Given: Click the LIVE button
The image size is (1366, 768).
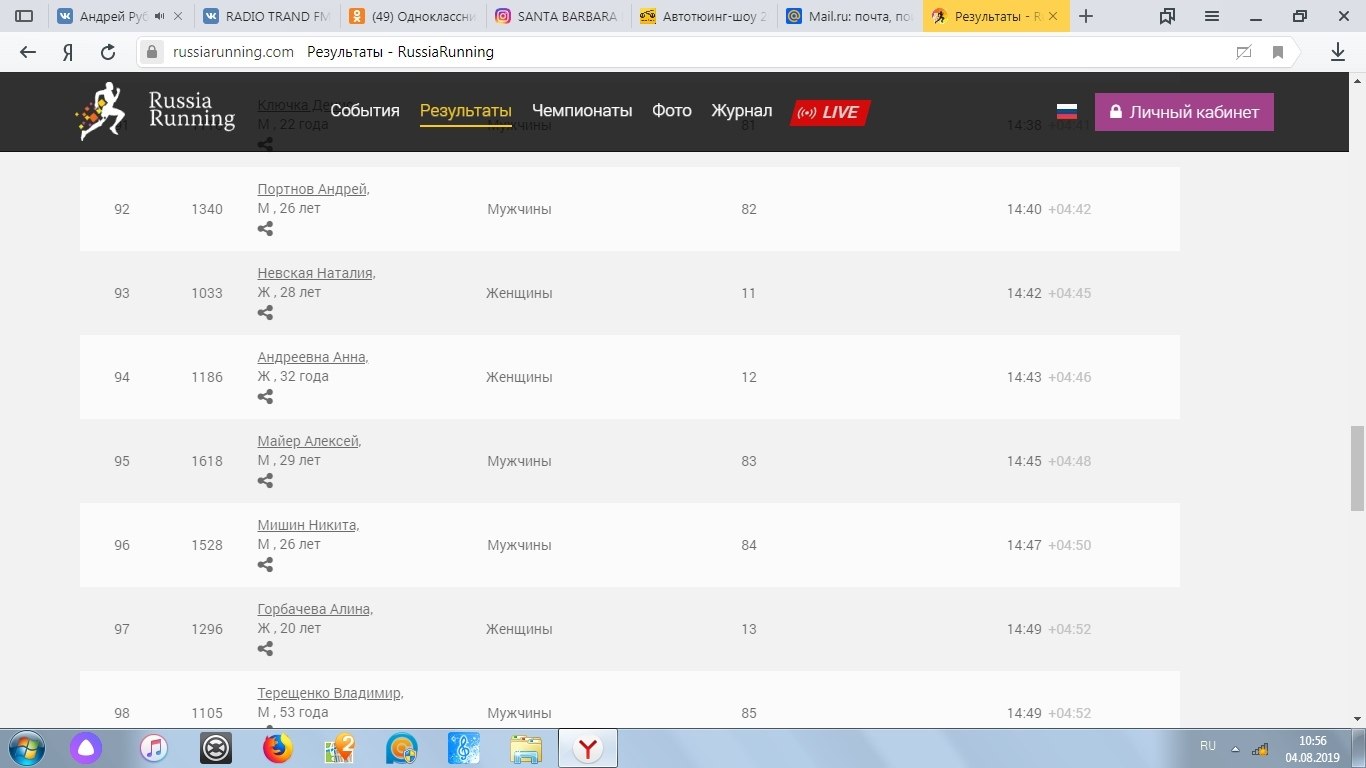Looking at the screenshot, I should 831,112.
